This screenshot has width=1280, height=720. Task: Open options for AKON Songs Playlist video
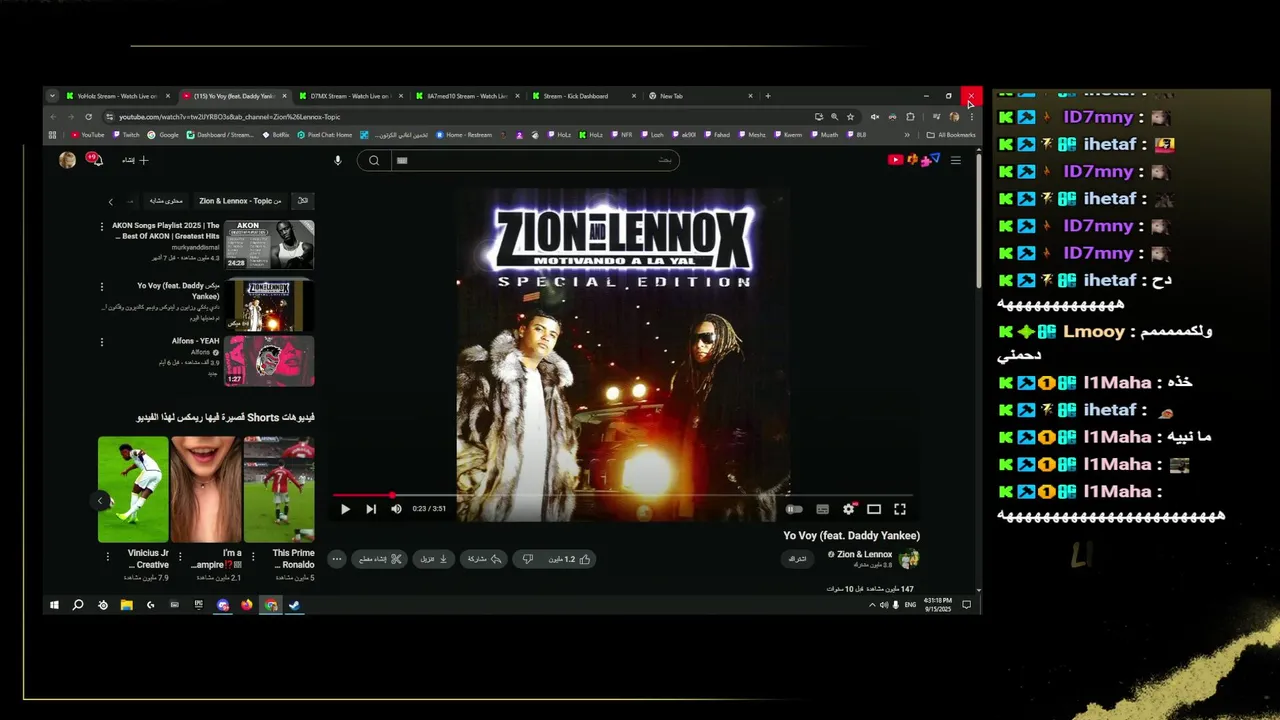coord(102,227)
